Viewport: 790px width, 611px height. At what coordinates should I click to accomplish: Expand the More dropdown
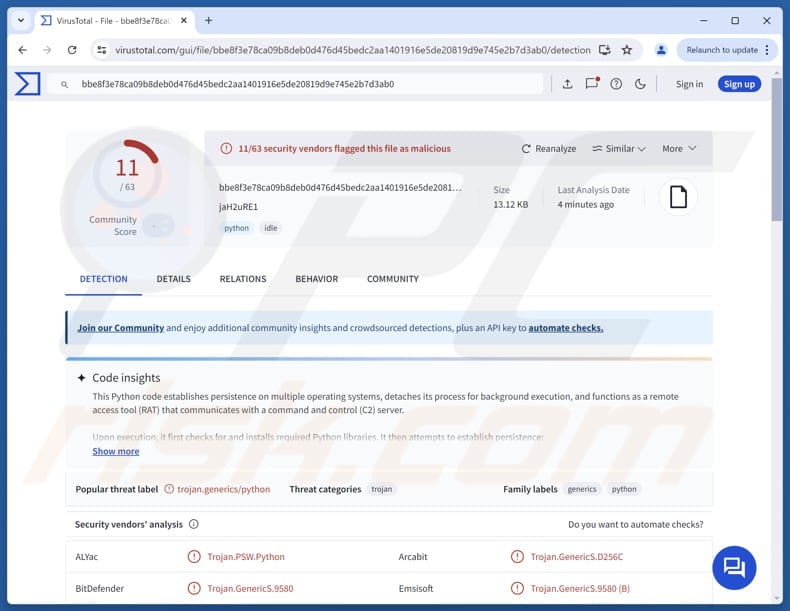[x=679, y=149]
